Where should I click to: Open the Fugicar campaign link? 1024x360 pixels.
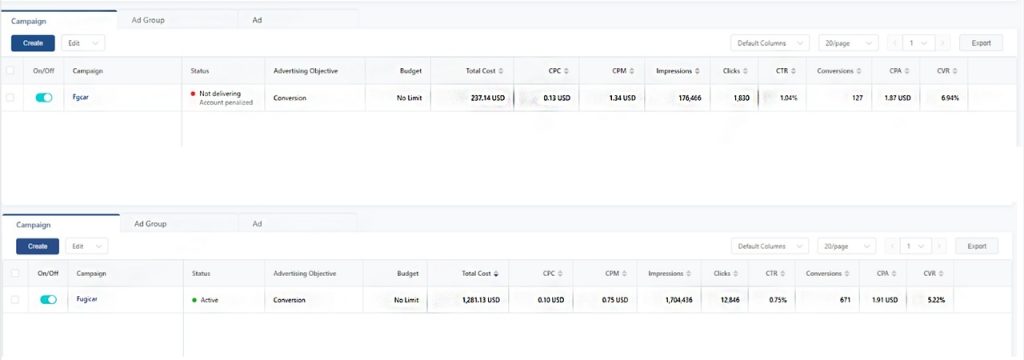87,299
